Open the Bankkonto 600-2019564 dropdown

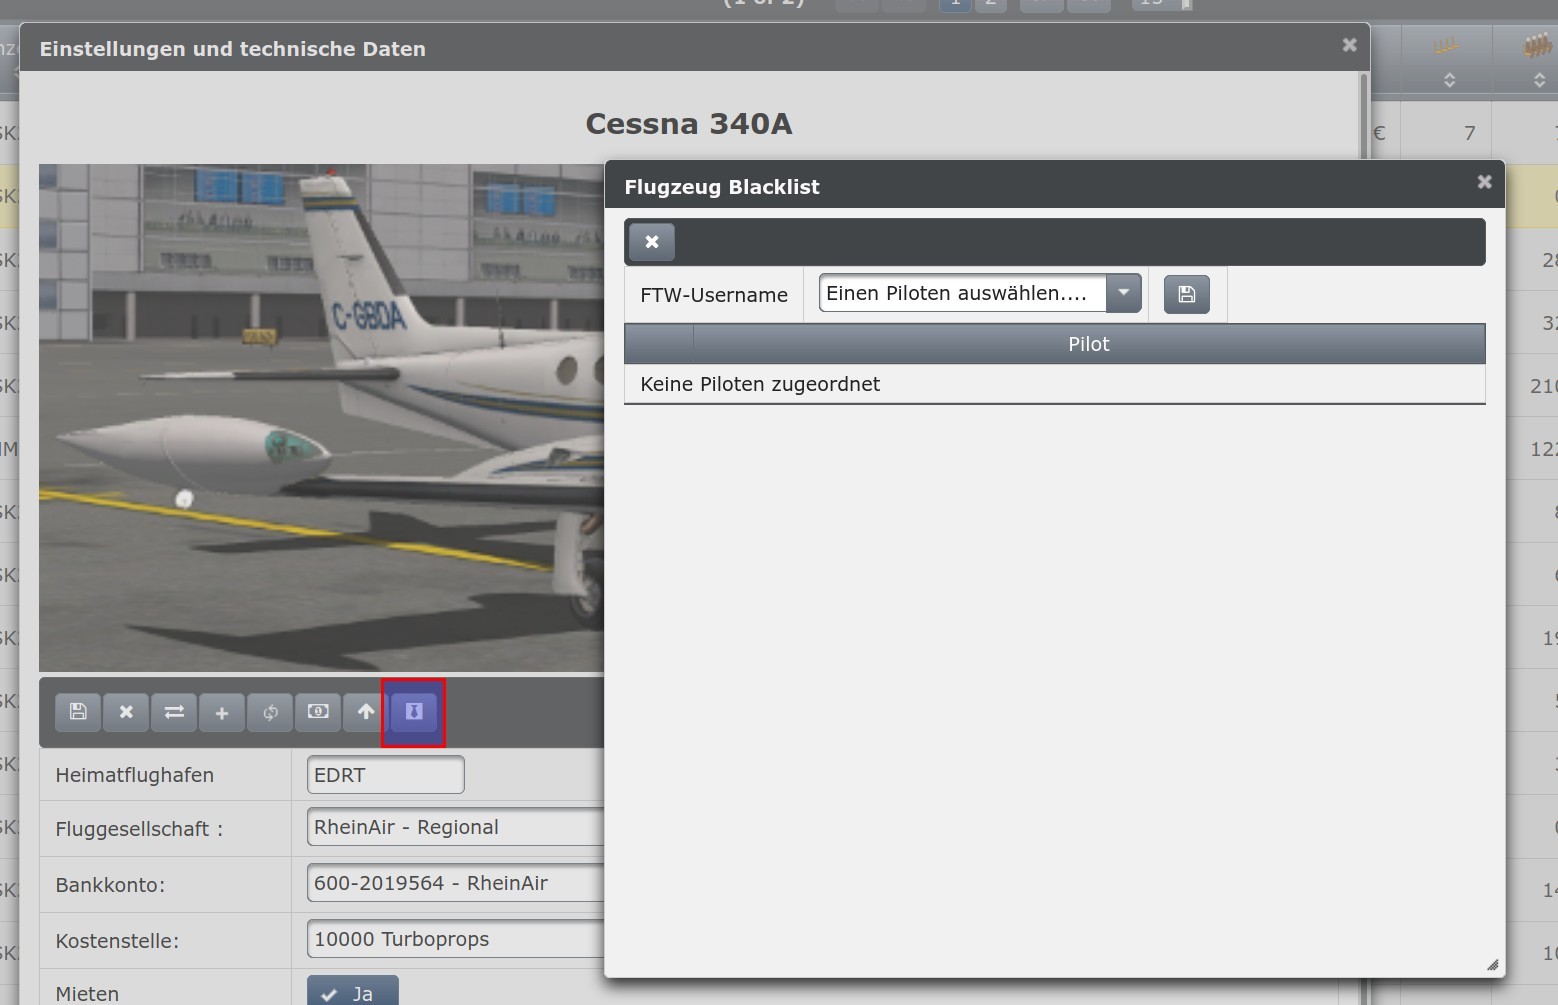456,884
